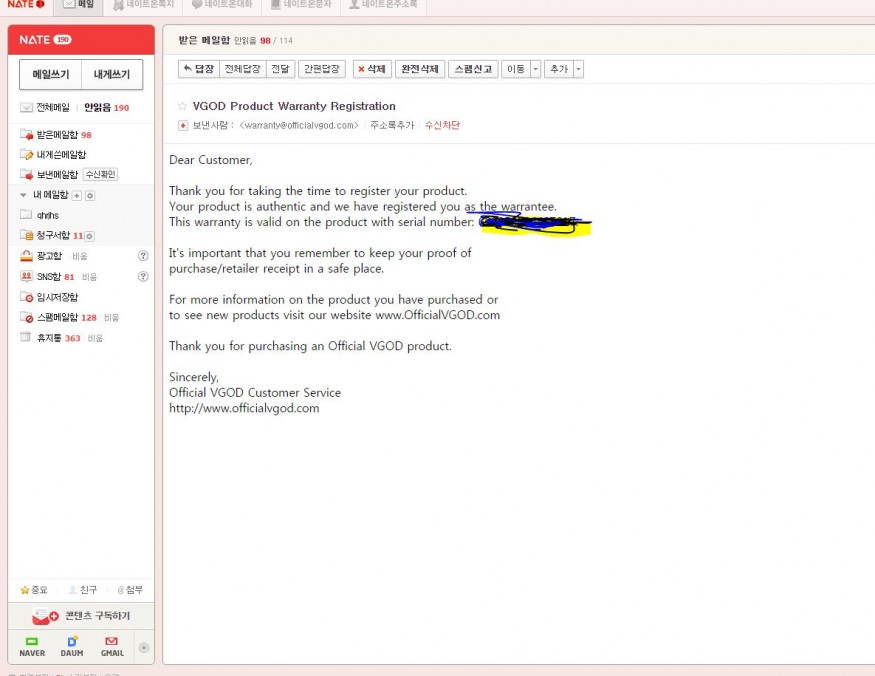Open the 추가 dropdown arrow
The image size is (875, 676).
578,69
